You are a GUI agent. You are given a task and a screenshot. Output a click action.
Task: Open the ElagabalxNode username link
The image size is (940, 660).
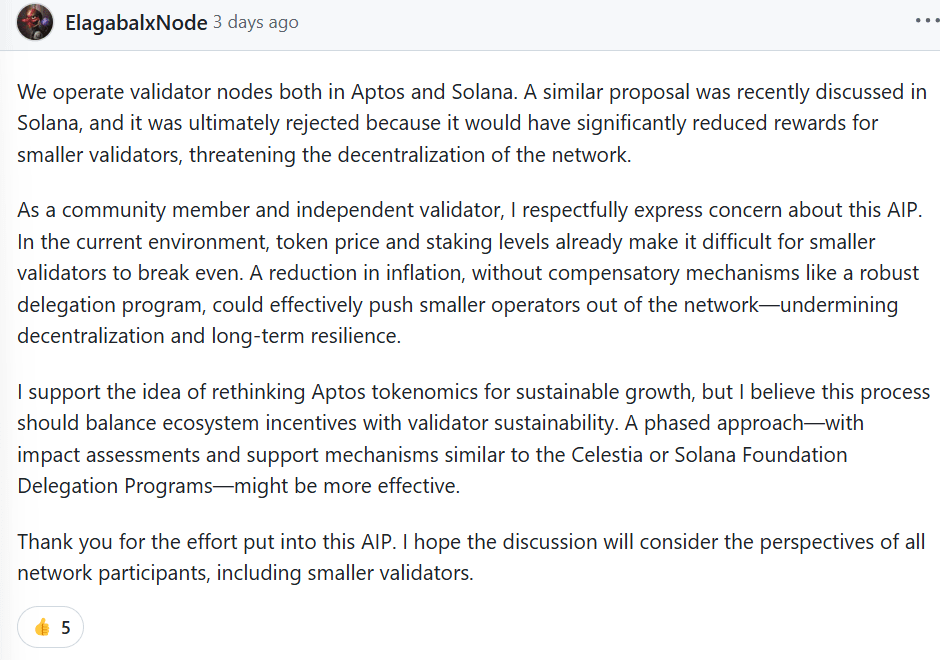(136, 23)
